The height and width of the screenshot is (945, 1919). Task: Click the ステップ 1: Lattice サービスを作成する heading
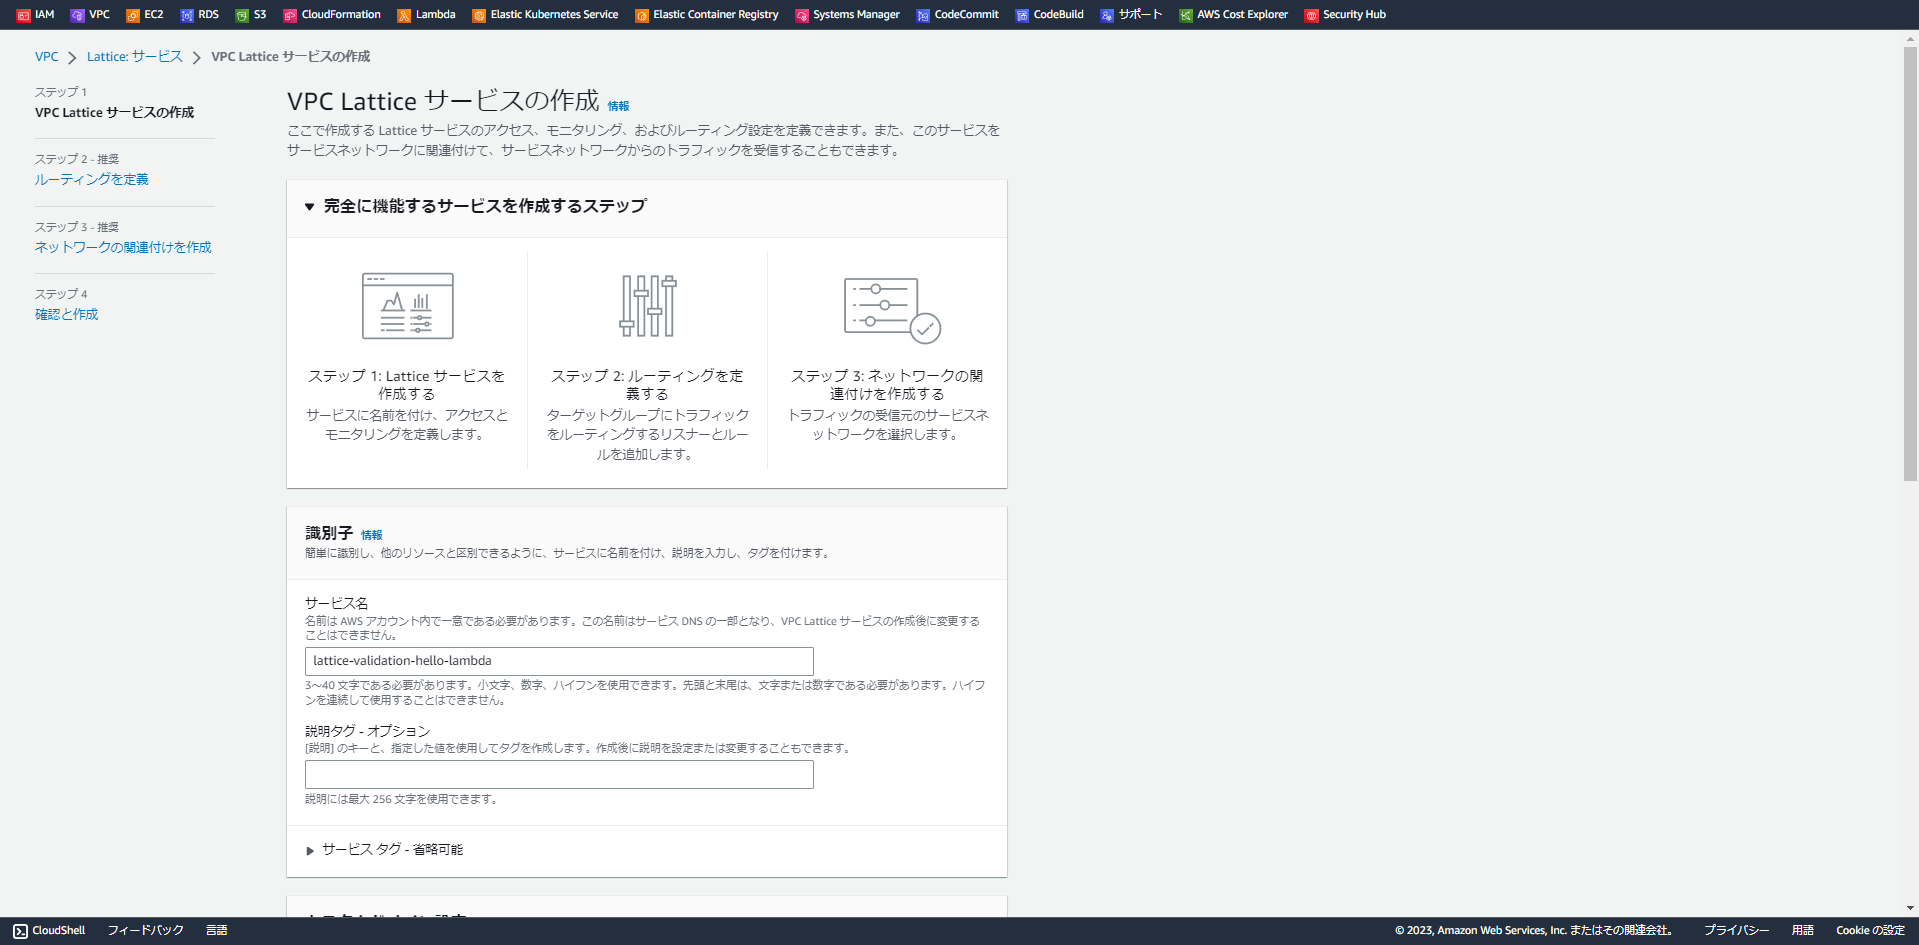[407, 385]
